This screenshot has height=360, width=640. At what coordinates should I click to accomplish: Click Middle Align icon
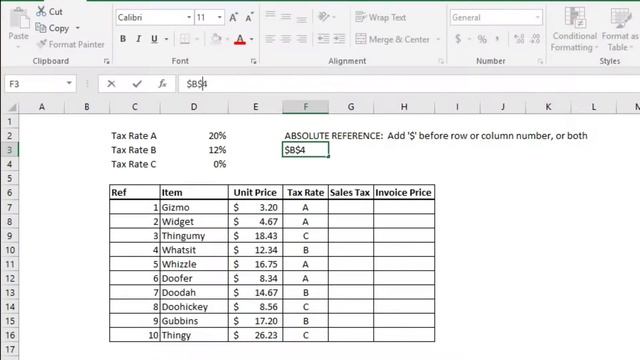286,17
